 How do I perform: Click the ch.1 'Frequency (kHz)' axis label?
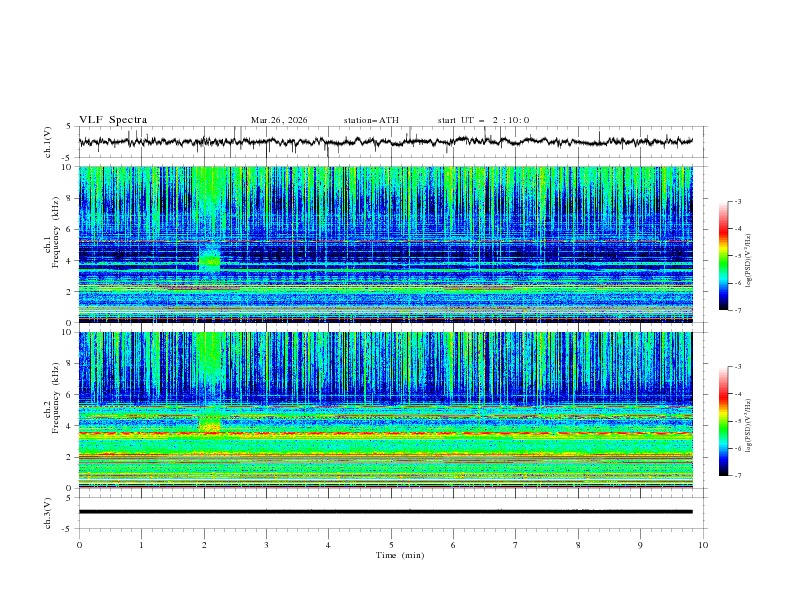tap(56, 233)
